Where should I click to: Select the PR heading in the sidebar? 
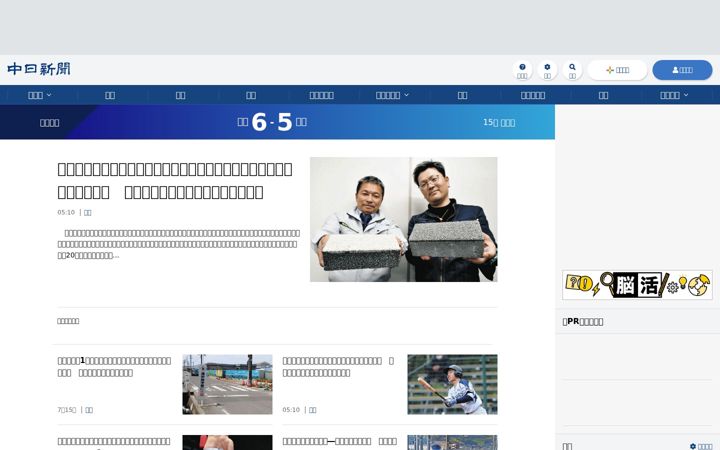point(583,321)
